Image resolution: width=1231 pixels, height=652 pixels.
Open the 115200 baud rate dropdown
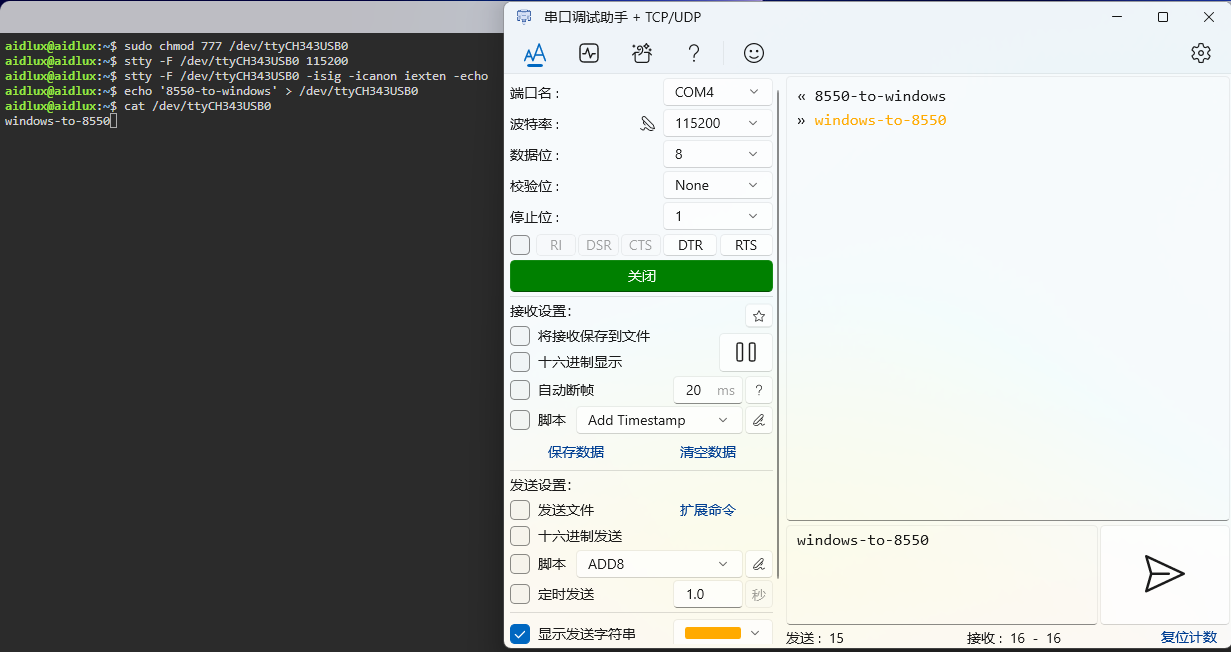point(717,123)
